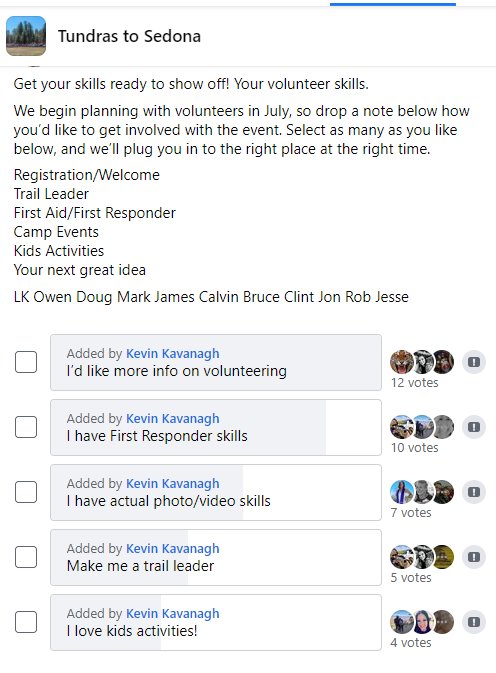Show voter avatars for First Responder skills
496x673 pixels.
click(422, 427)
